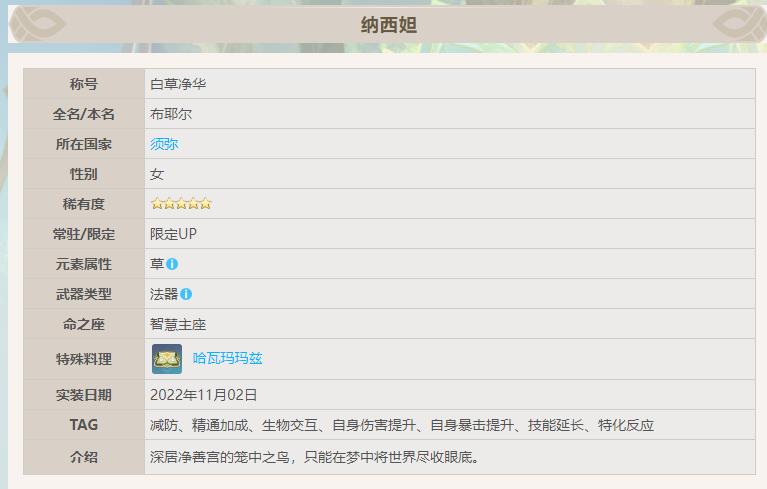Click the 特殊料理 row label

point(84,359)
